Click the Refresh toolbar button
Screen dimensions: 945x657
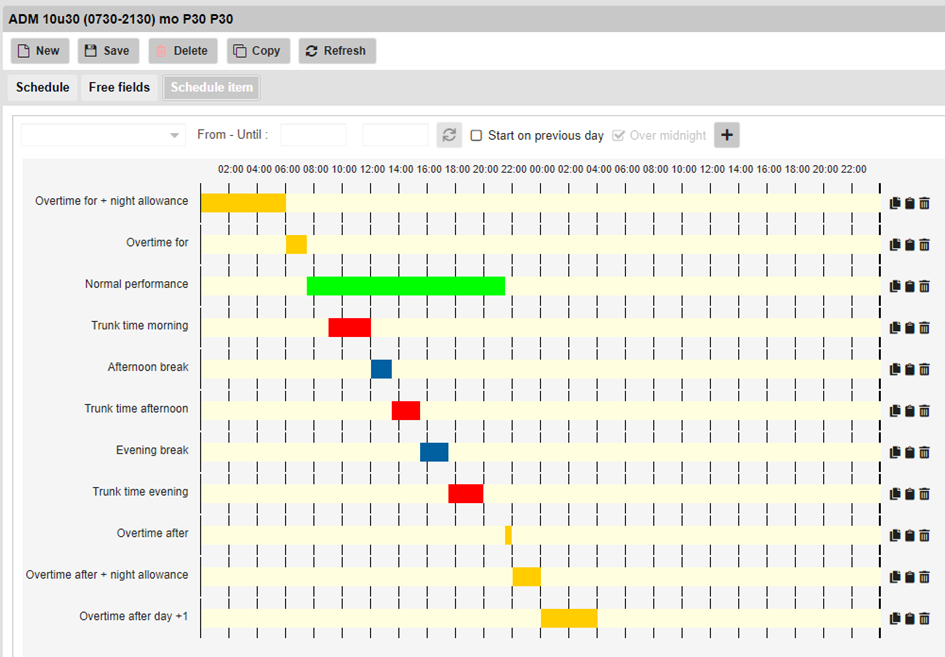[338, 51]
